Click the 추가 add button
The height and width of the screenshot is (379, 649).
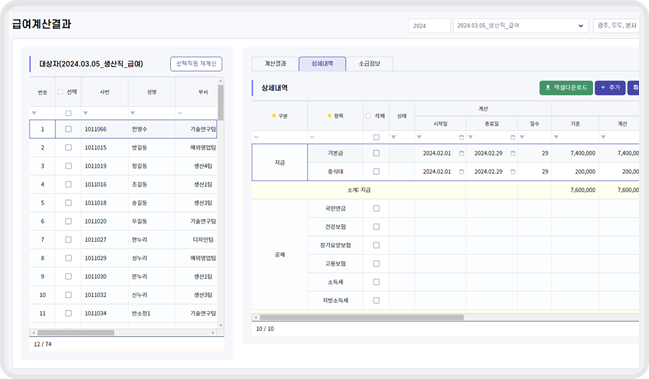(x=610, y=88)
